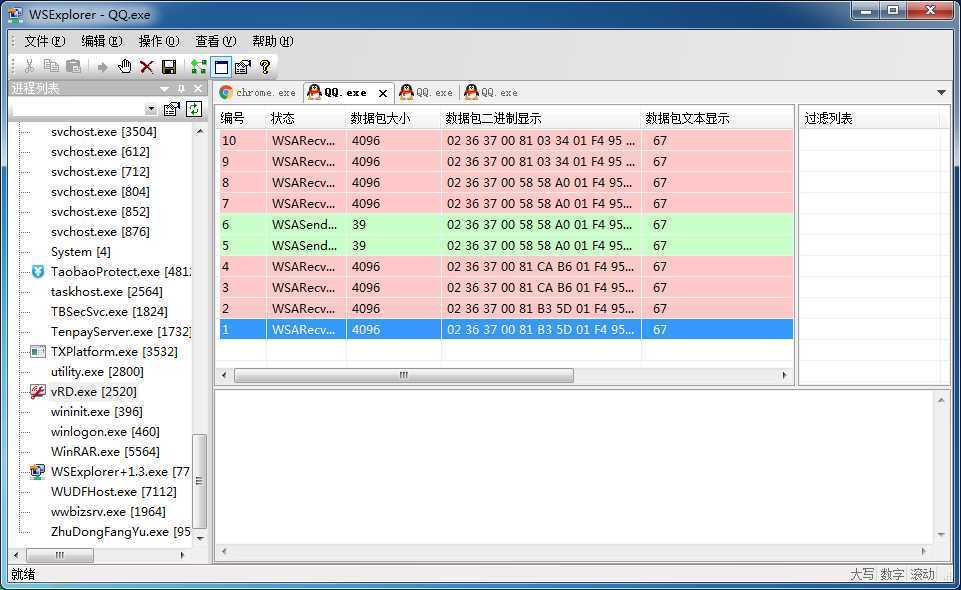Open the 文件(F) menu
Screen dimensions: 961x590
(x=44, y=41)
